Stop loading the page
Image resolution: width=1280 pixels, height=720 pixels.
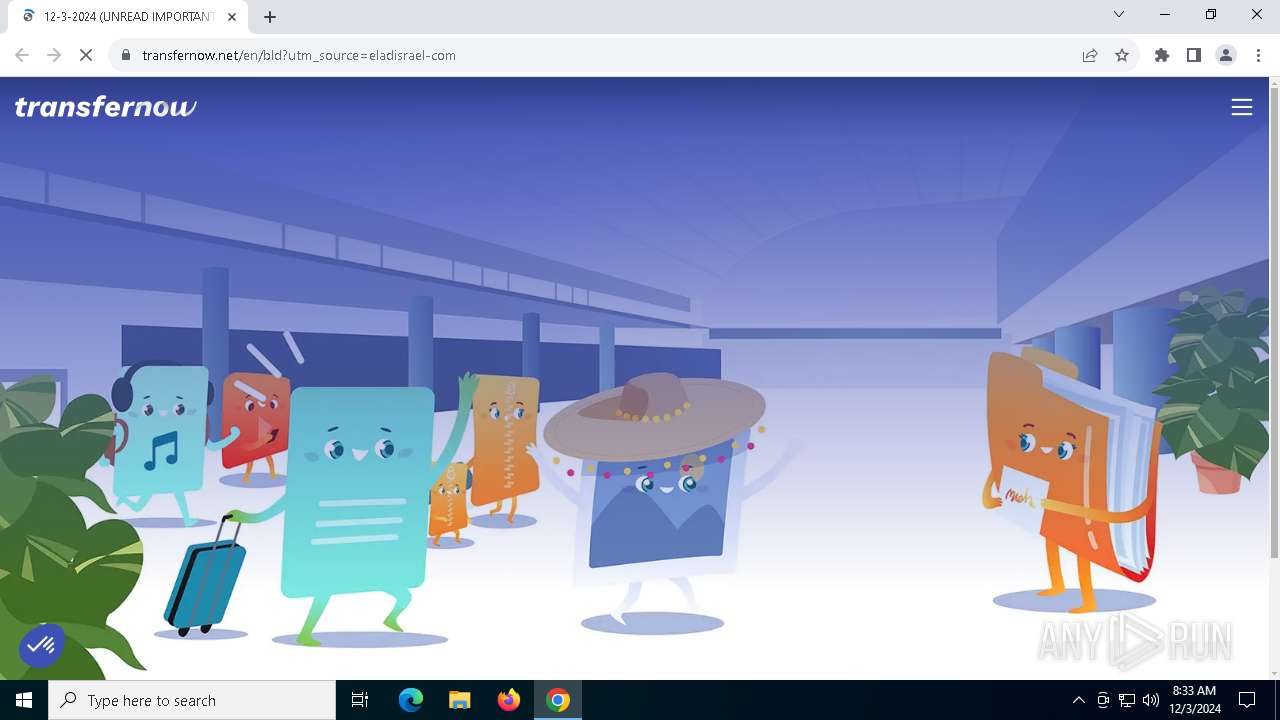pos(86,55)
